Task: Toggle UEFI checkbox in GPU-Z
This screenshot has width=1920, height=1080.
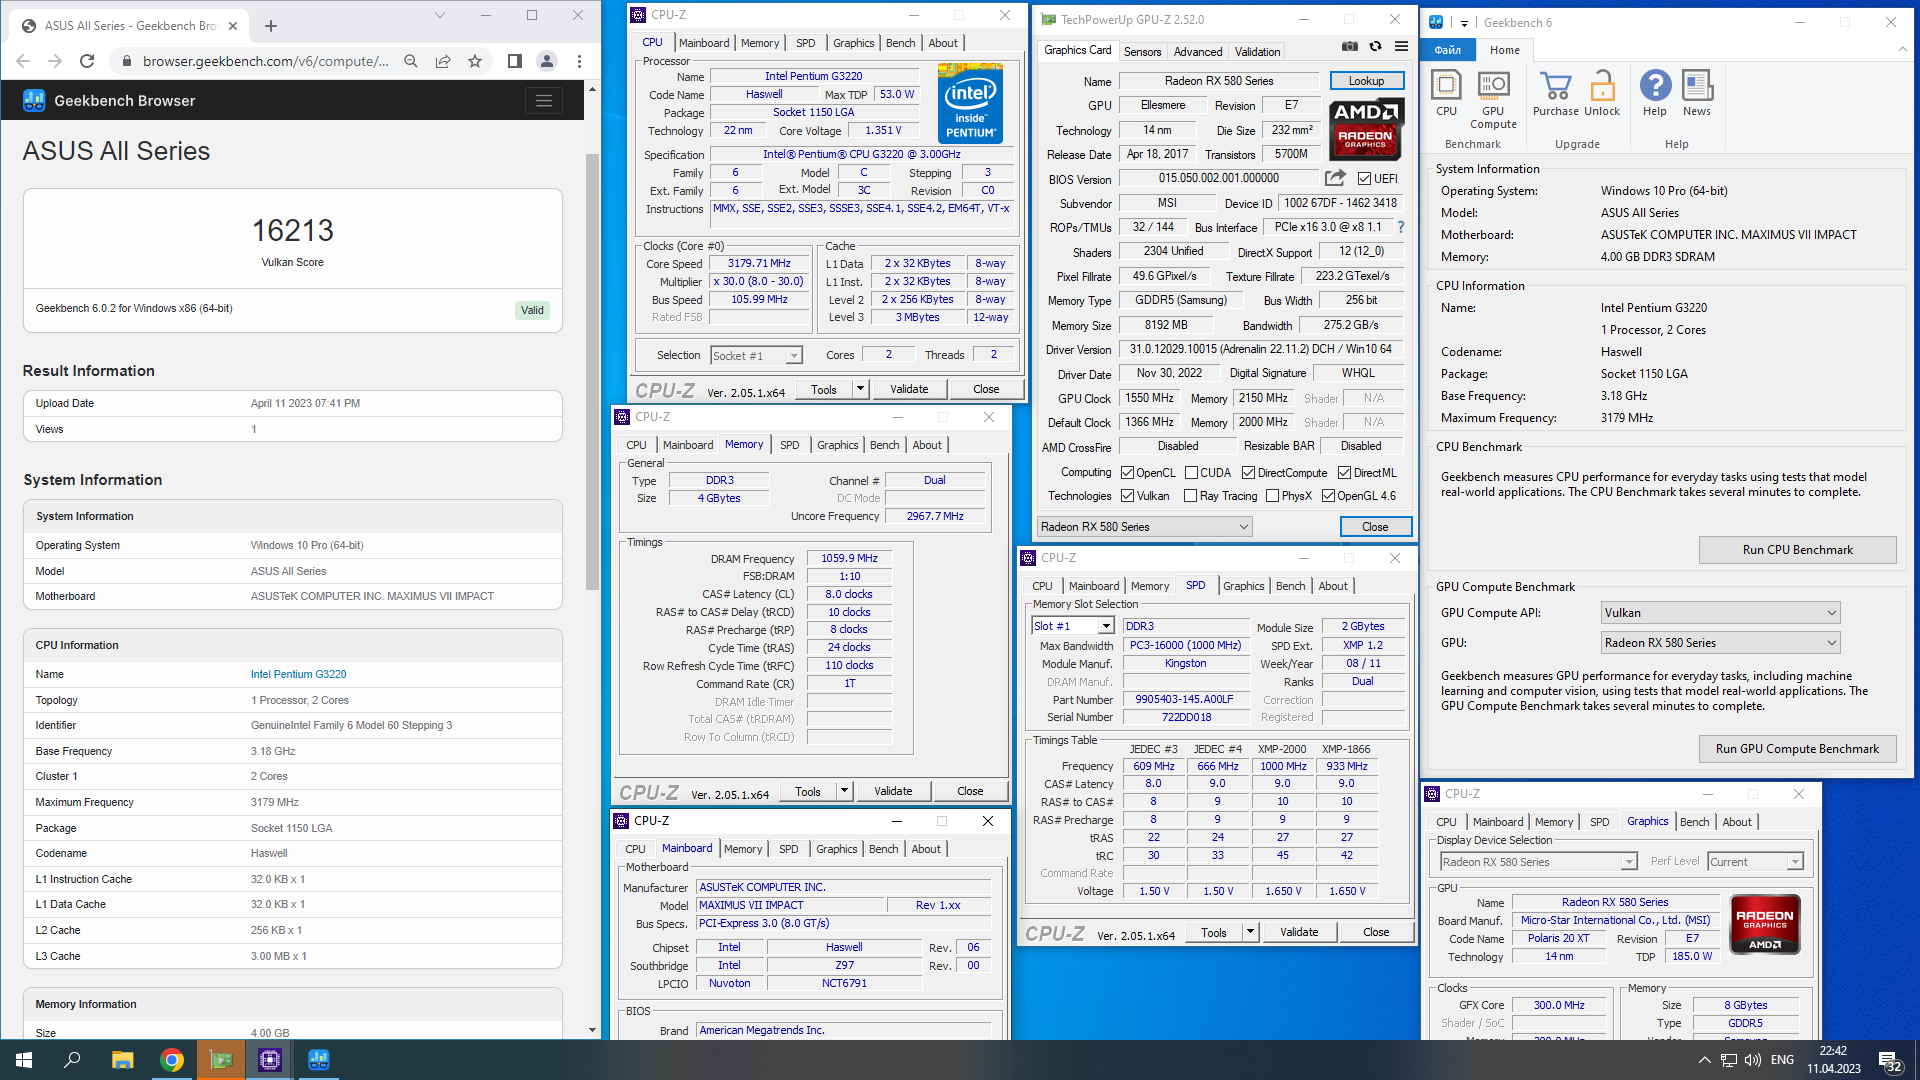Action: [x=1364, y=179]
